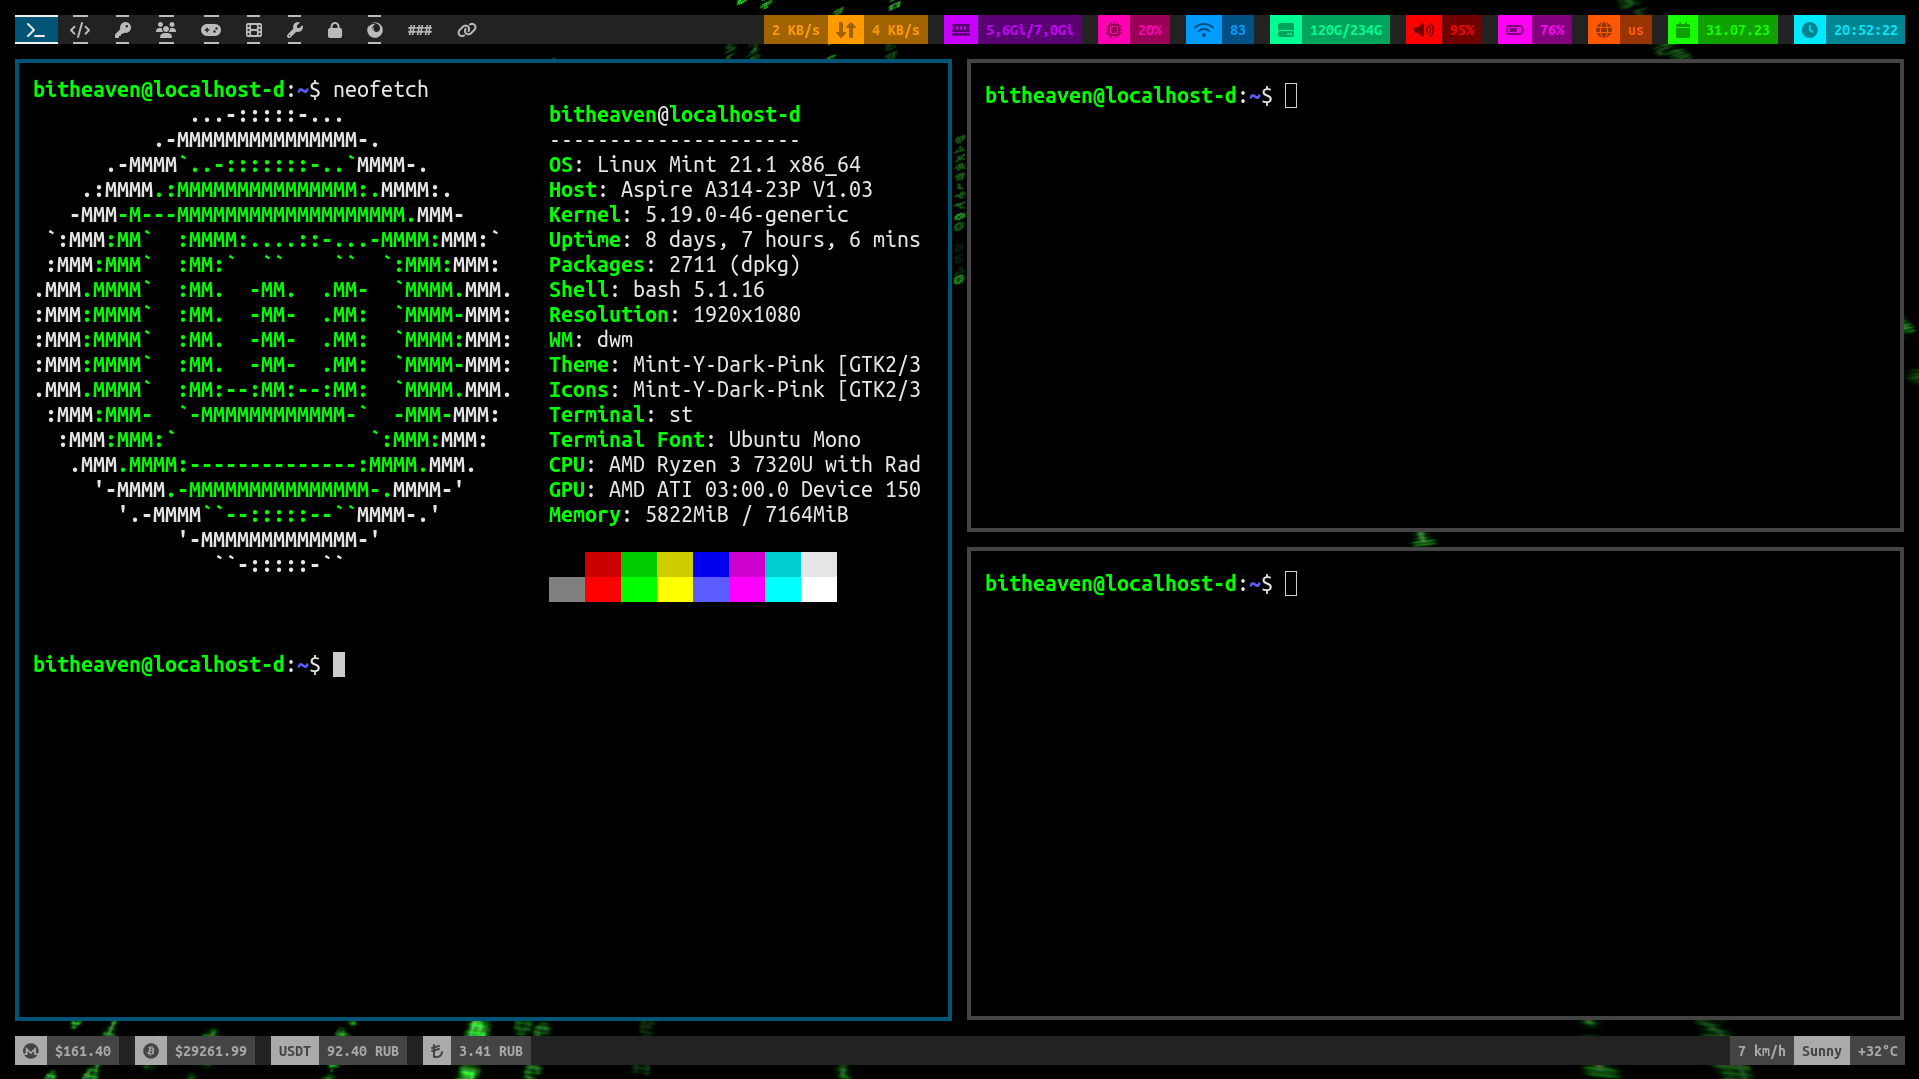Click the 5,6Gi/7,0Gi memory usage
The height and width of the screenshot is (1079, 1919).
tap(1030, 30)
